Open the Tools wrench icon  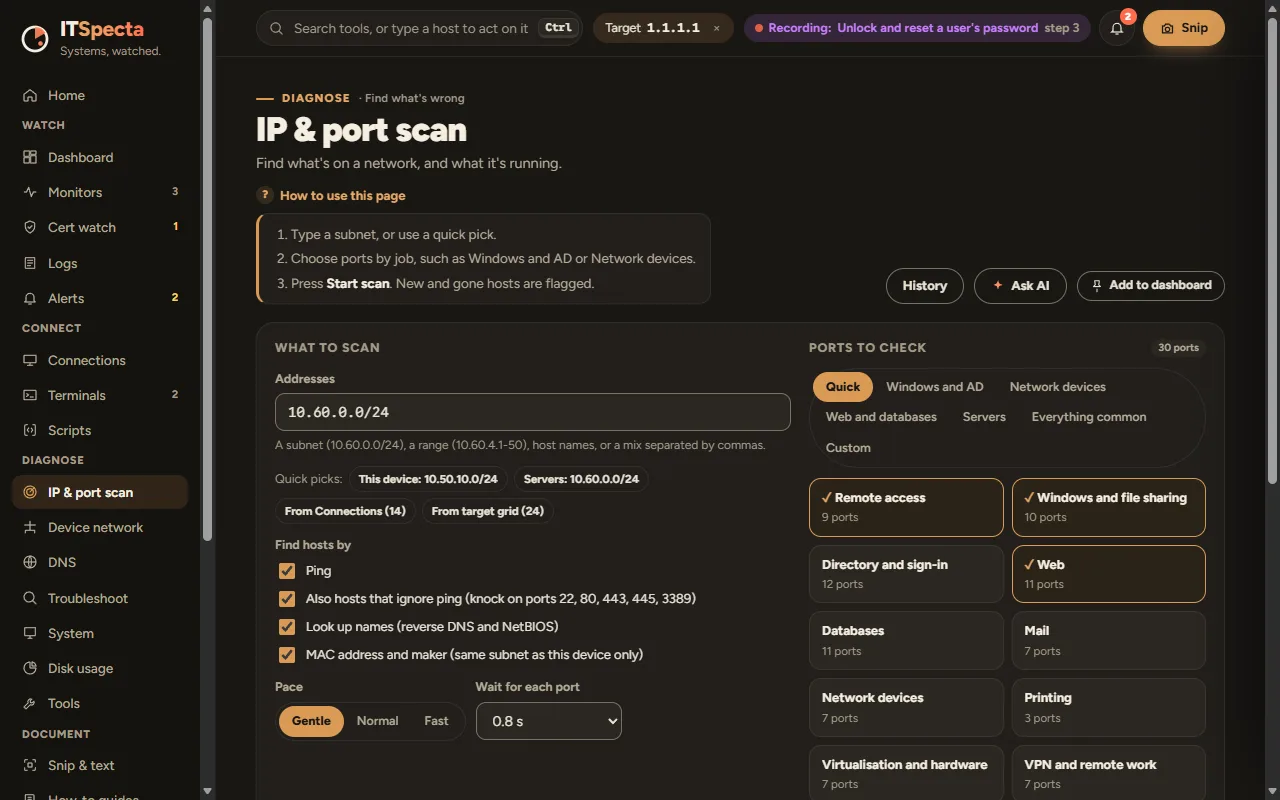tap(30, 704)
